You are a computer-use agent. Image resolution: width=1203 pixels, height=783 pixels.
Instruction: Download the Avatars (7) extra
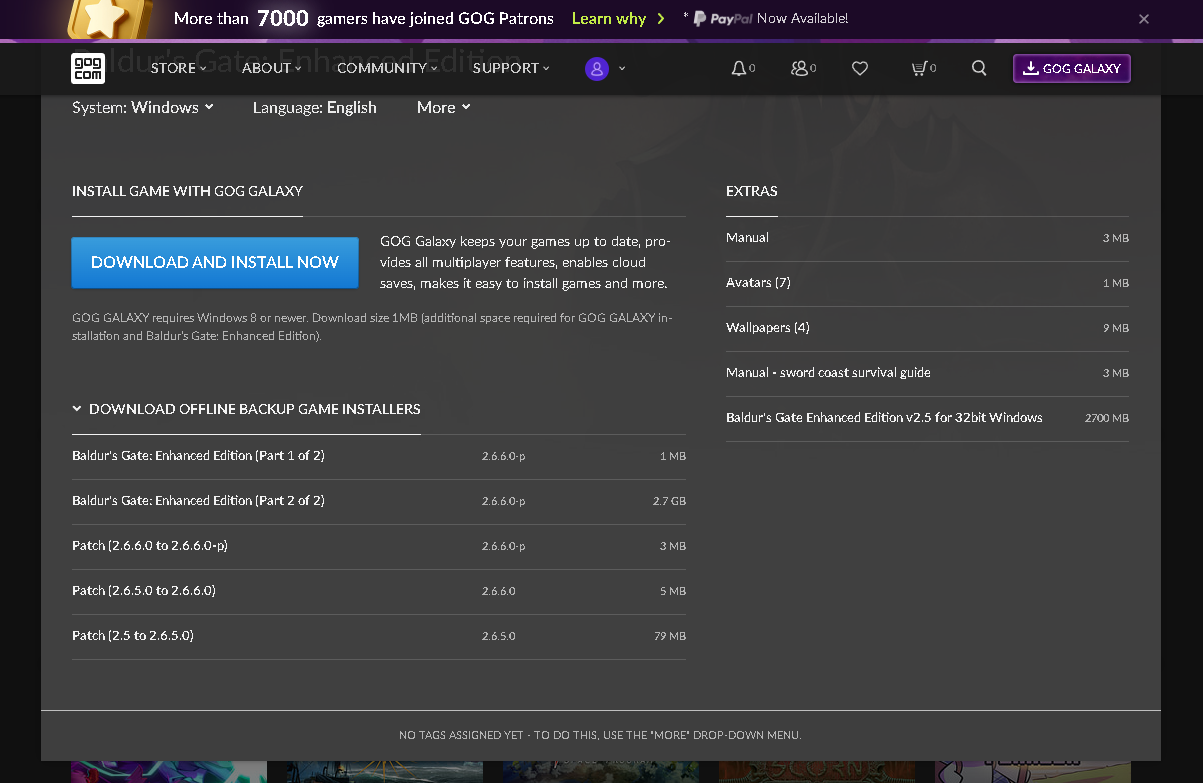tap(927, 283)
